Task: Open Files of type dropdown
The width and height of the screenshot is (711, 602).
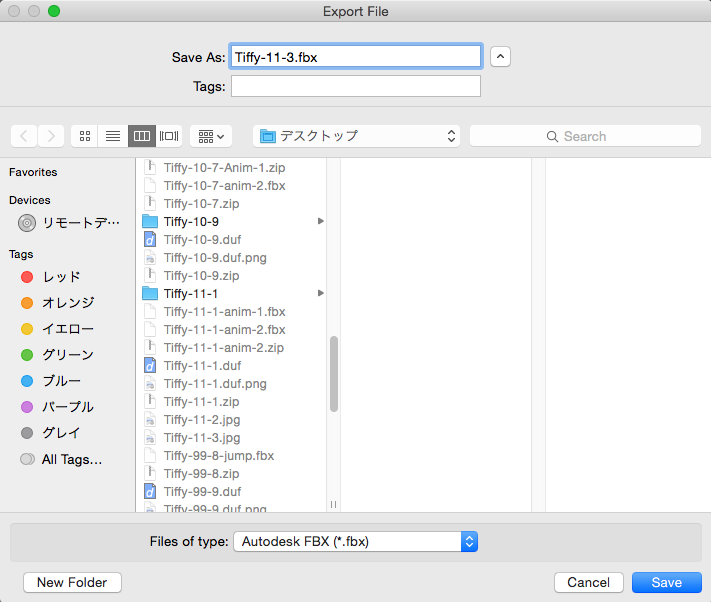Action: pyautogui.click(x=356, y=541)
